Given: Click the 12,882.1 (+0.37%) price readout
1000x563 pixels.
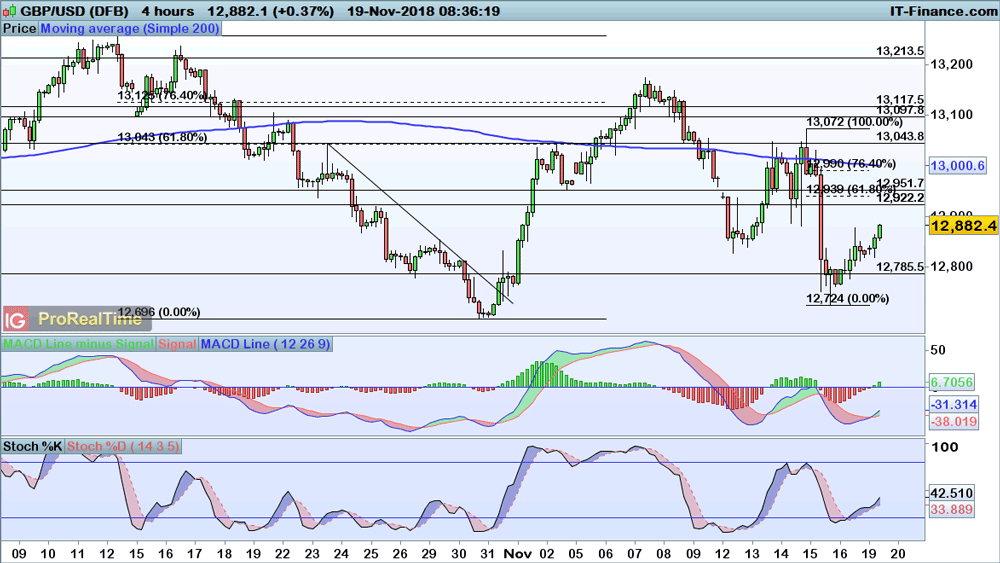Looking at the screenshot, I should (270, 11).
